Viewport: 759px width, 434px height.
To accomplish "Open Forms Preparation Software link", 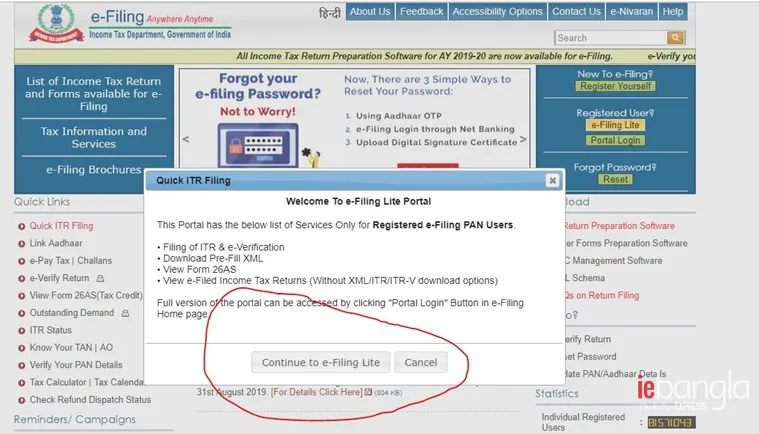I will click(x=626, y=243).
